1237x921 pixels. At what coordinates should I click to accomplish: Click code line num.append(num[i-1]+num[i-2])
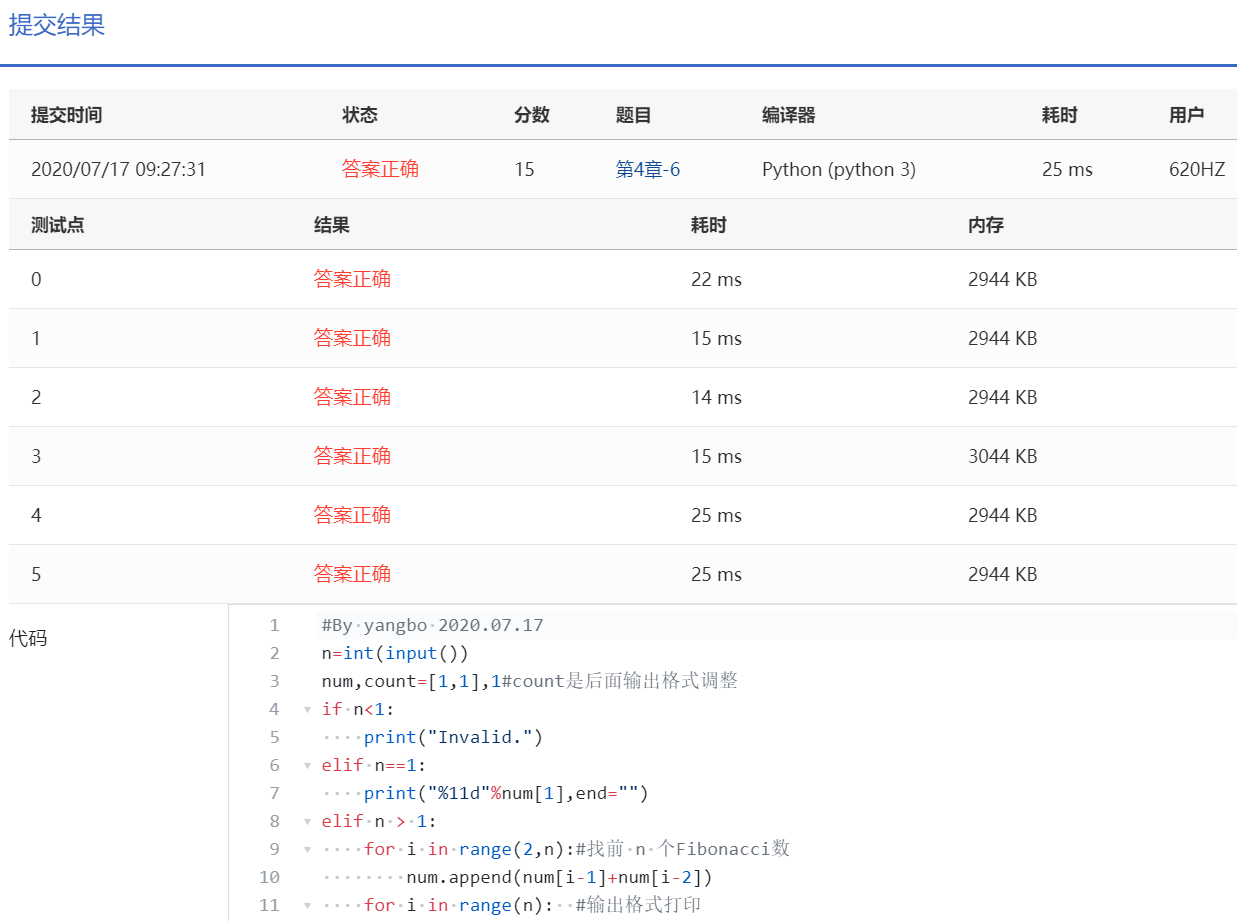559,878
